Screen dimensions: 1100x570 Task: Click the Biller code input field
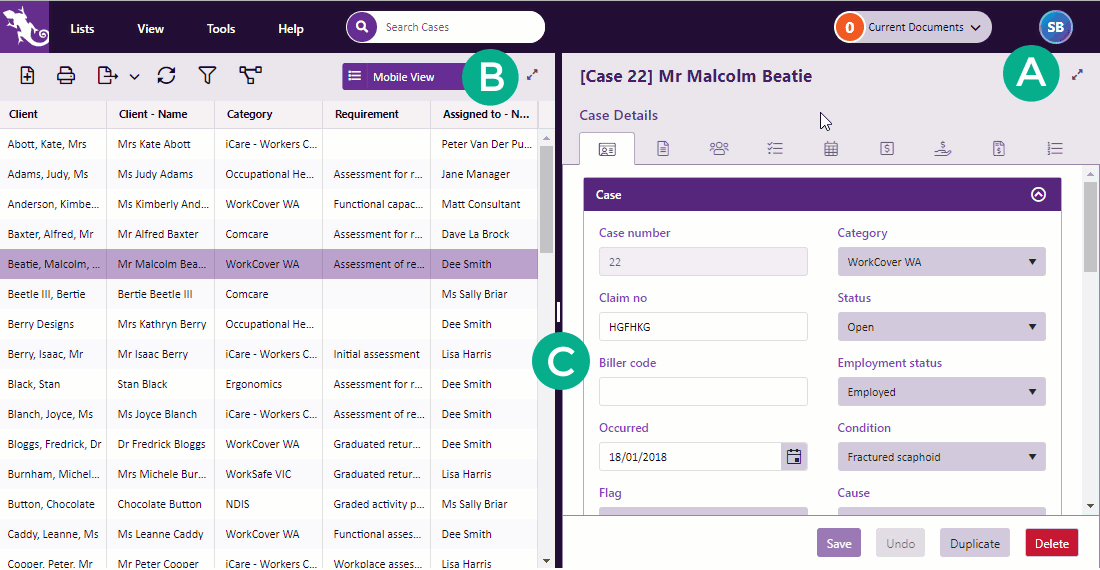[x=703, y=392]
